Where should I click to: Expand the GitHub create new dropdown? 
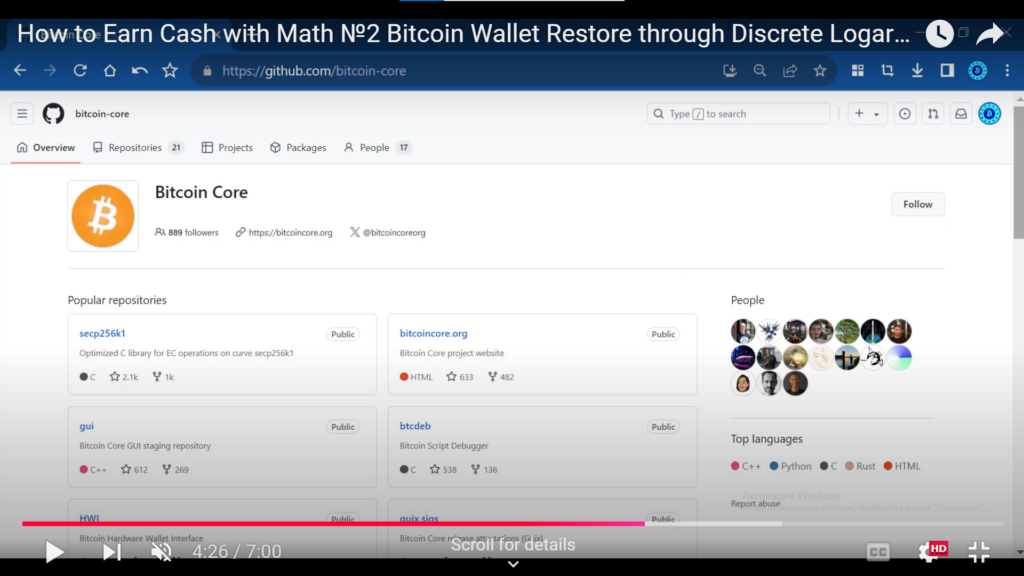(867, 114)
